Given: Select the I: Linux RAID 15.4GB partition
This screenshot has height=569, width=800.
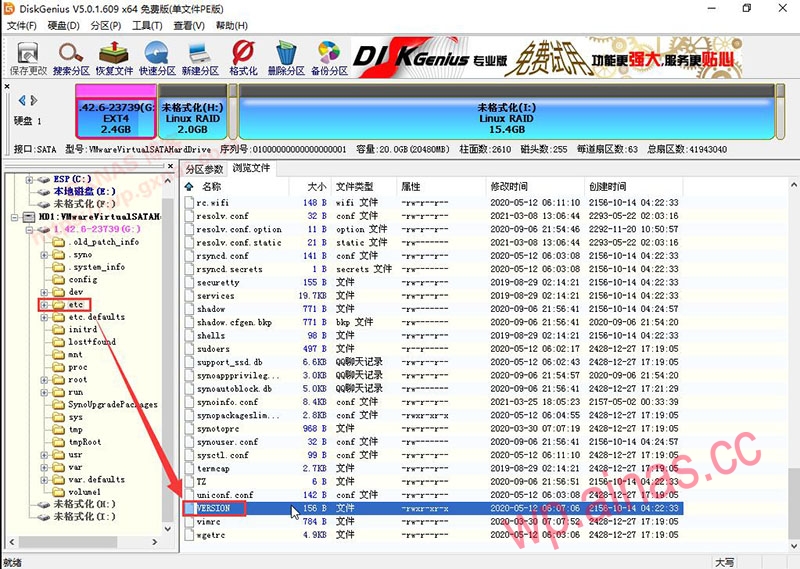Looking at the screenshot, I should 506,112.
